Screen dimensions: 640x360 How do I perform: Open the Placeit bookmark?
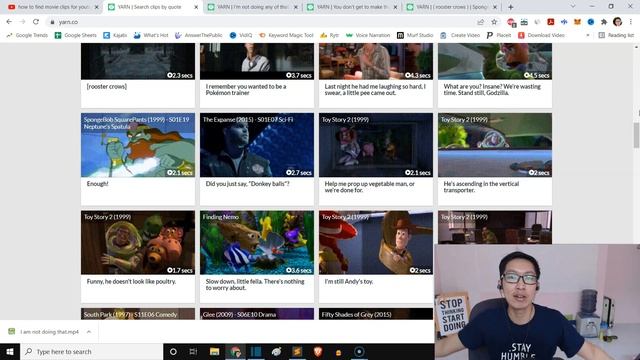499,36
